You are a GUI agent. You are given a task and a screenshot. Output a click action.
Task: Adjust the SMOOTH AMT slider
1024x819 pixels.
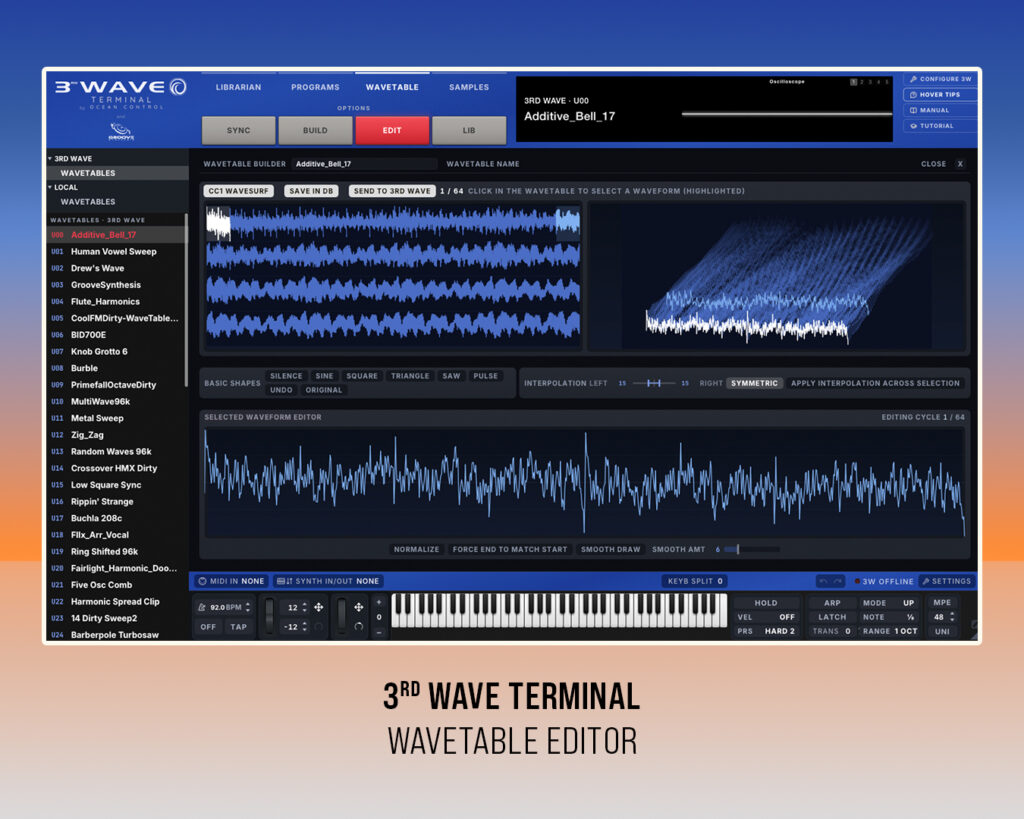tap(752, 549)
